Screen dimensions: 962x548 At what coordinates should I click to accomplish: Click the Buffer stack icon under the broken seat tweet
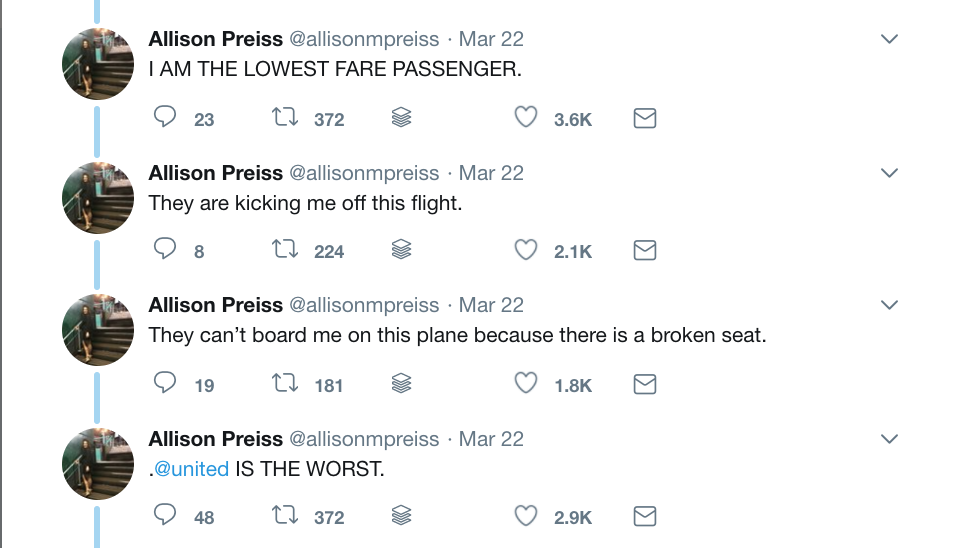pos(401,383)
